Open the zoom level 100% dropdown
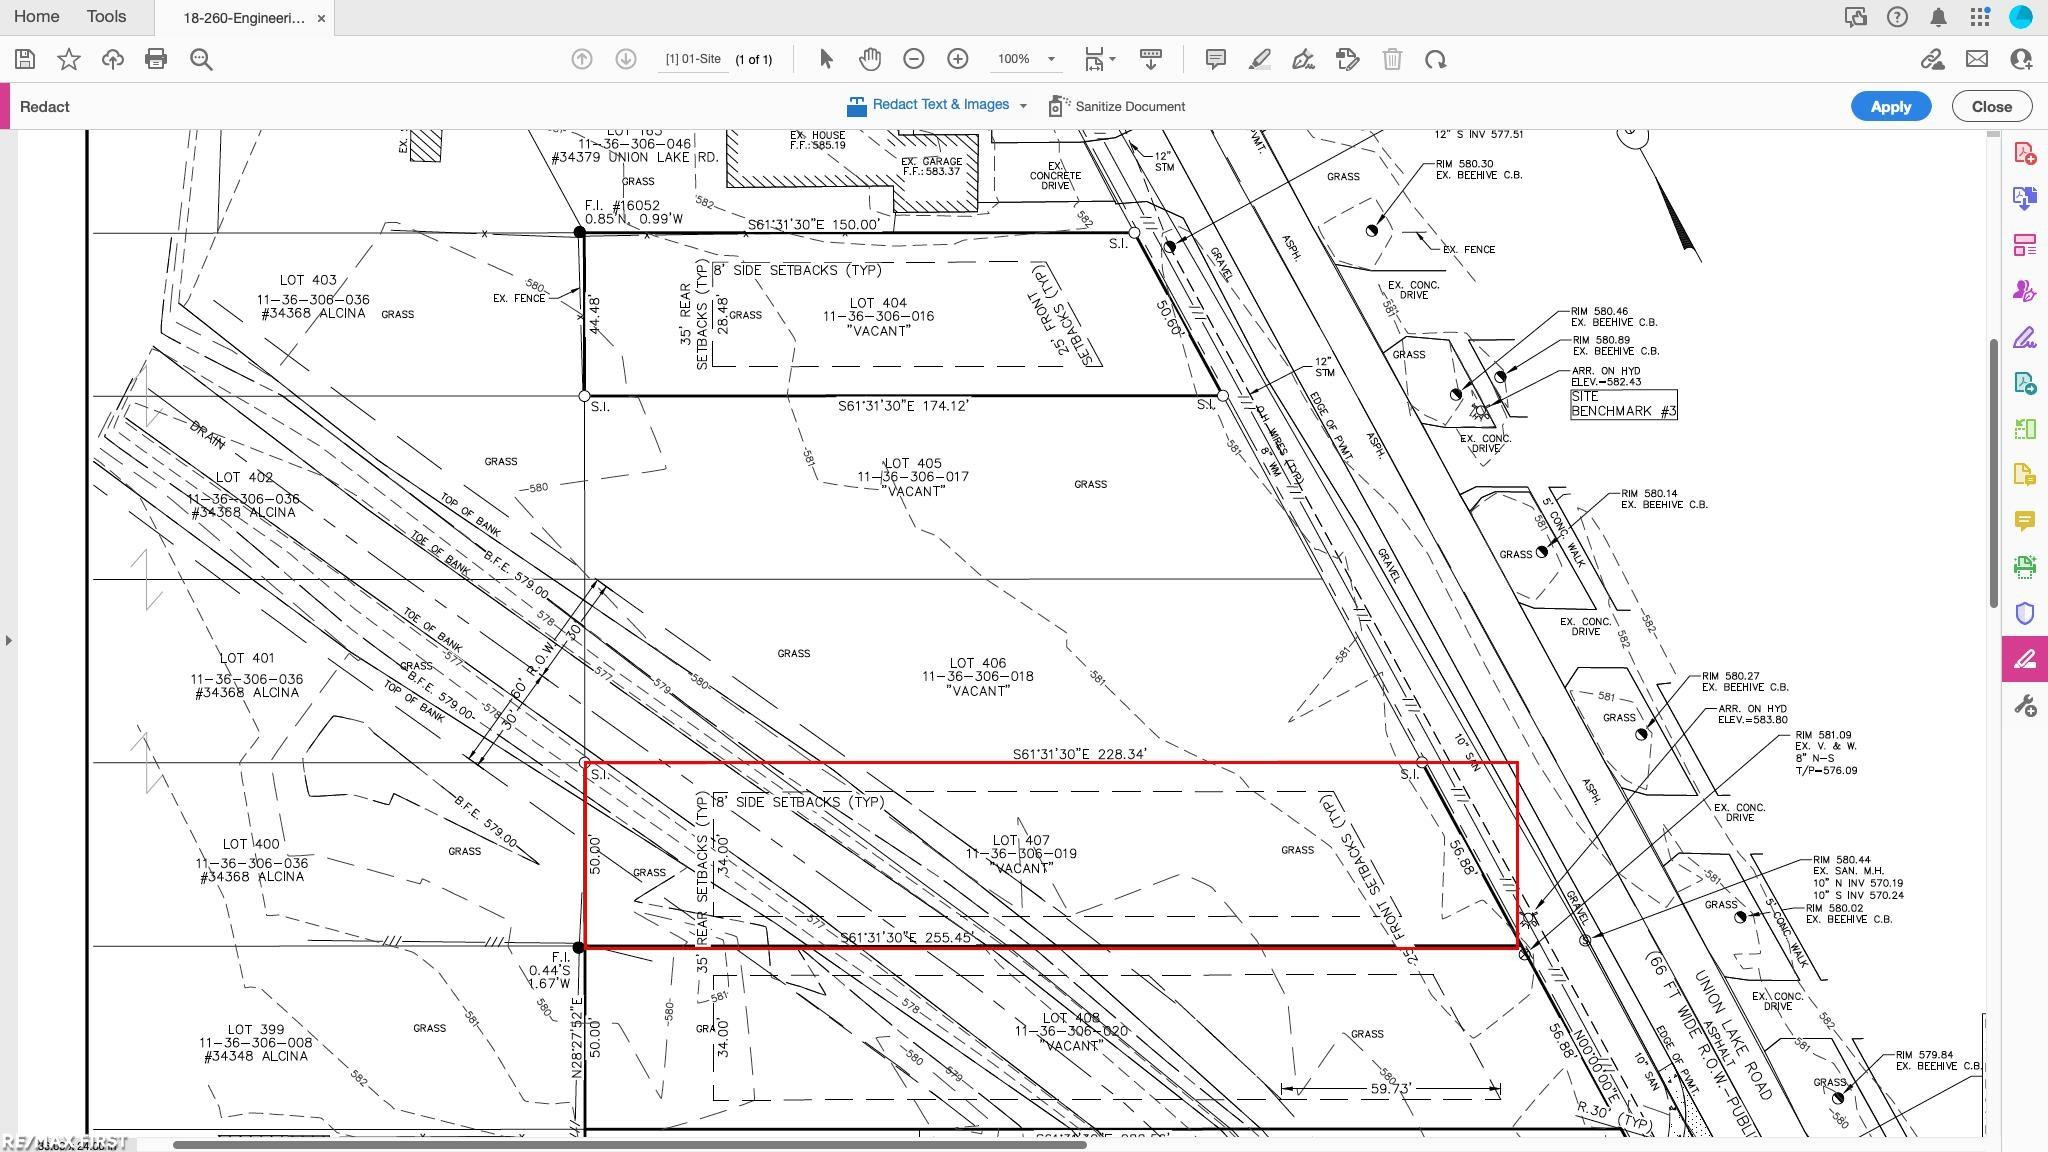Screen dimensions: 2048x1152 pyautogui.click(x=1051, y=59)
